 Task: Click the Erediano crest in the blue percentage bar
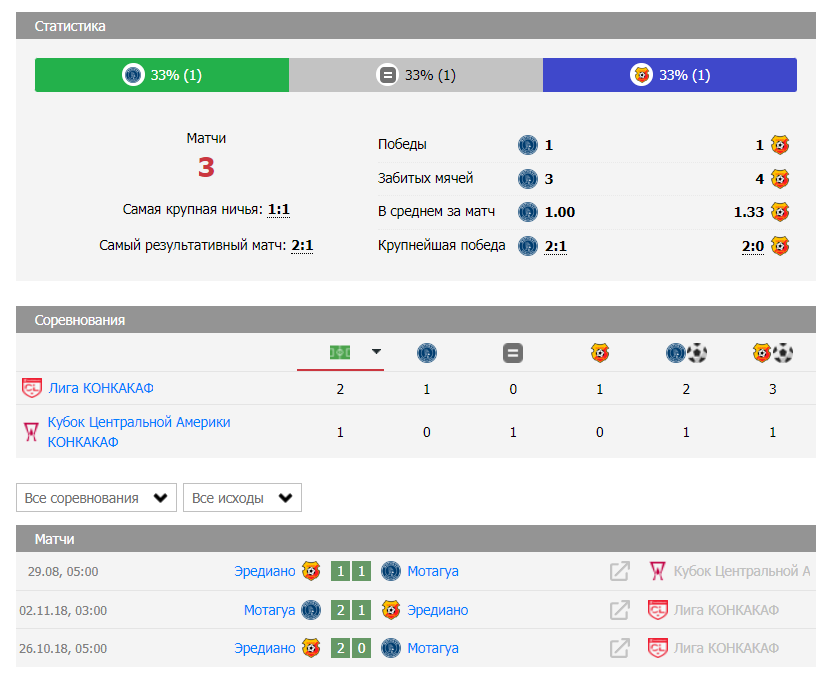coord(639,74)
